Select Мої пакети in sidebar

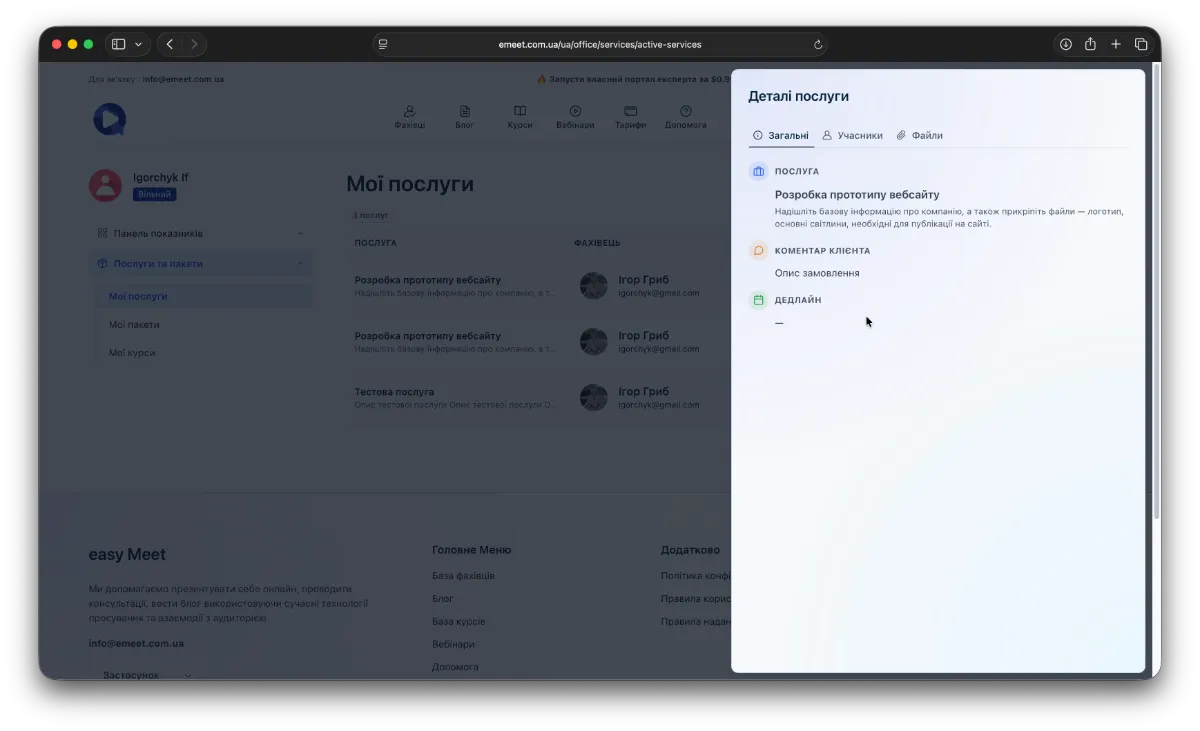point(134,325)
